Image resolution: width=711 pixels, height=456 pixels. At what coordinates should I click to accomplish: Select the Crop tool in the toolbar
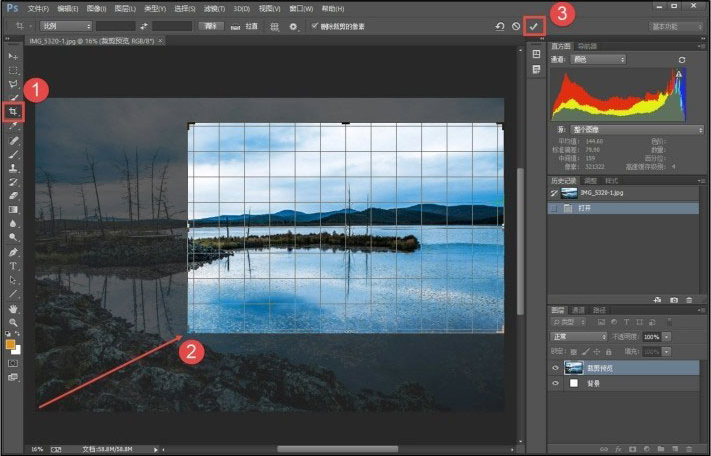[12, 112]
